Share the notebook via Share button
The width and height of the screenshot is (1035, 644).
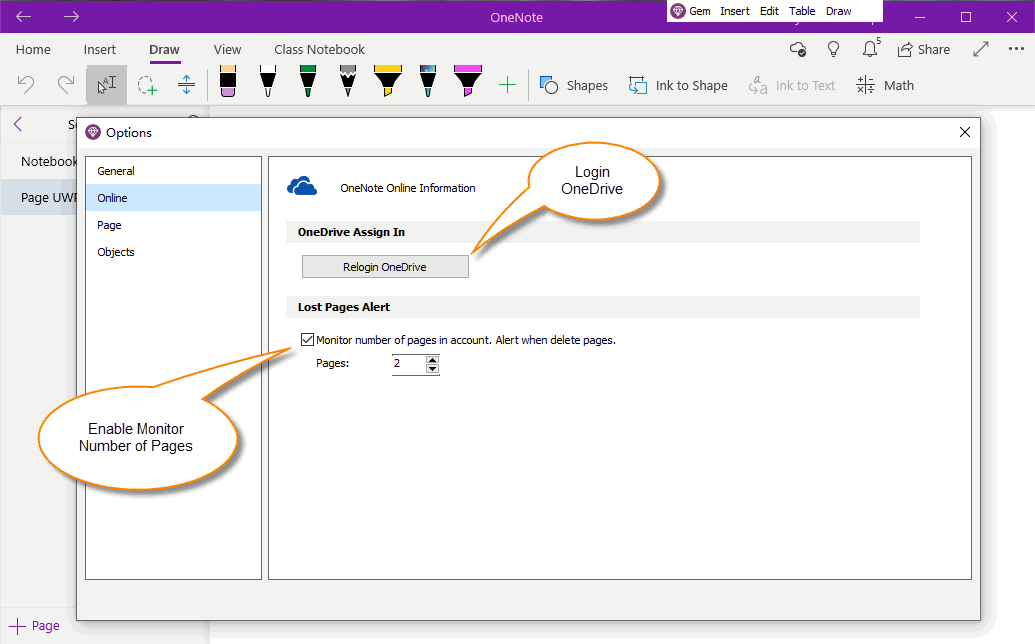[x=923, y=48]
